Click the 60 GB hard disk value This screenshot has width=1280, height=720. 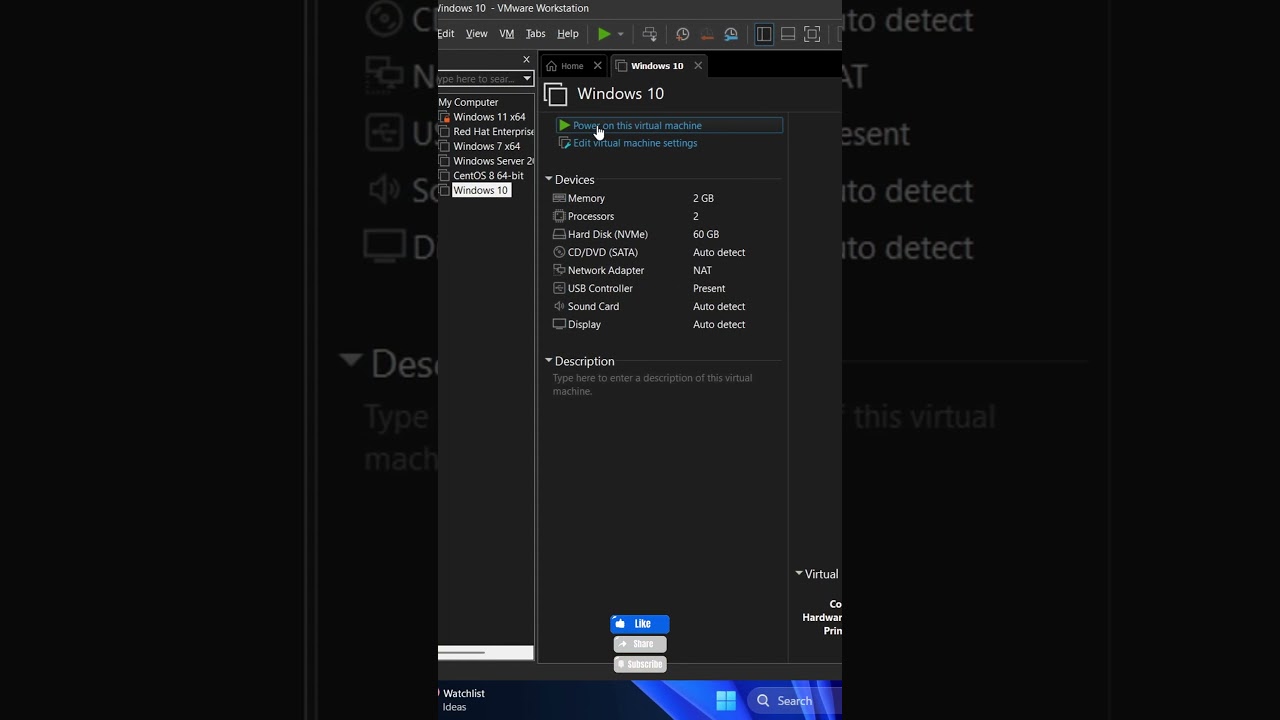click(x=706, y=234)
